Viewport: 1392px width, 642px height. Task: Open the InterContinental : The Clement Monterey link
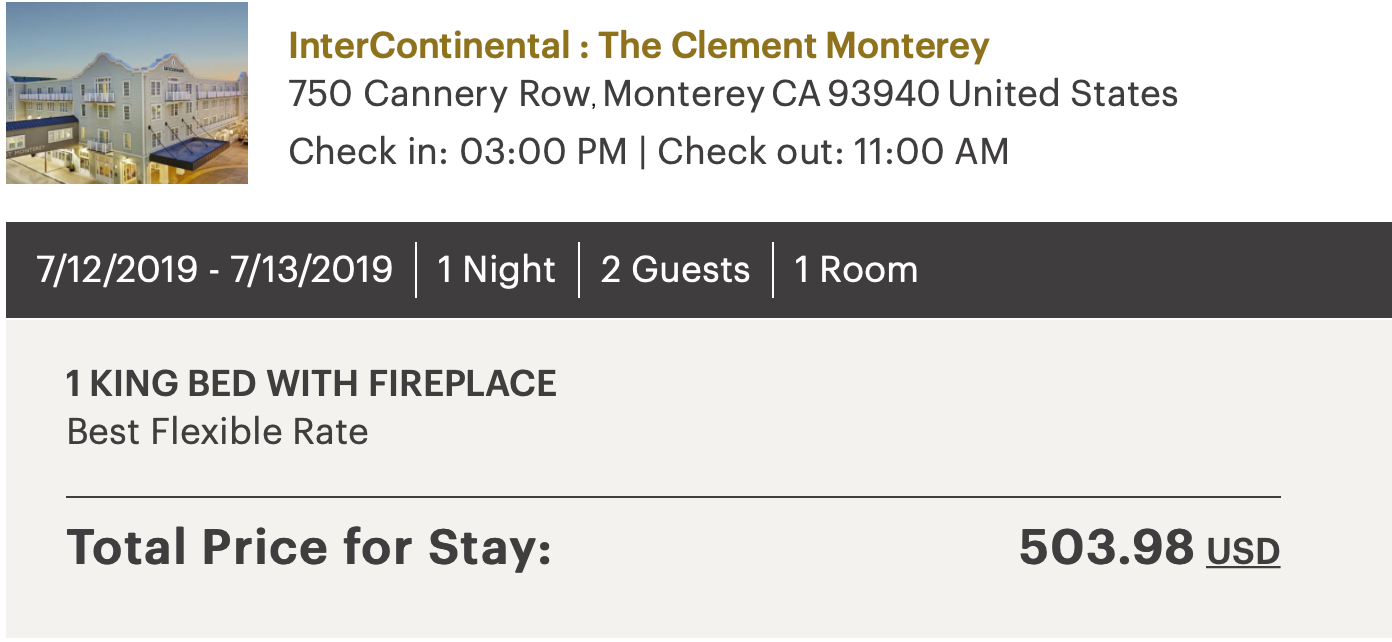pos(638,45)
